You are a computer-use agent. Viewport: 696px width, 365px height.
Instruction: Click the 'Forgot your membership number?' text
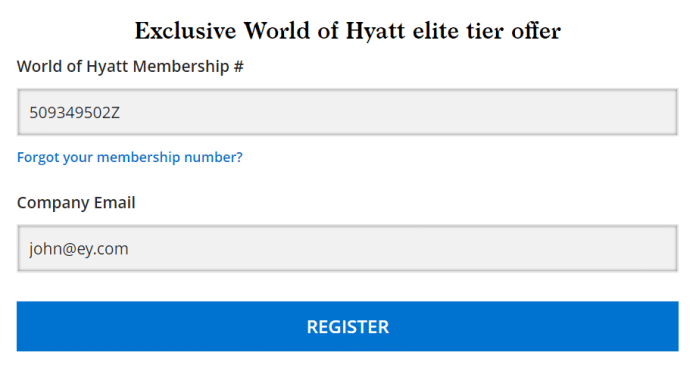point(130,157)
